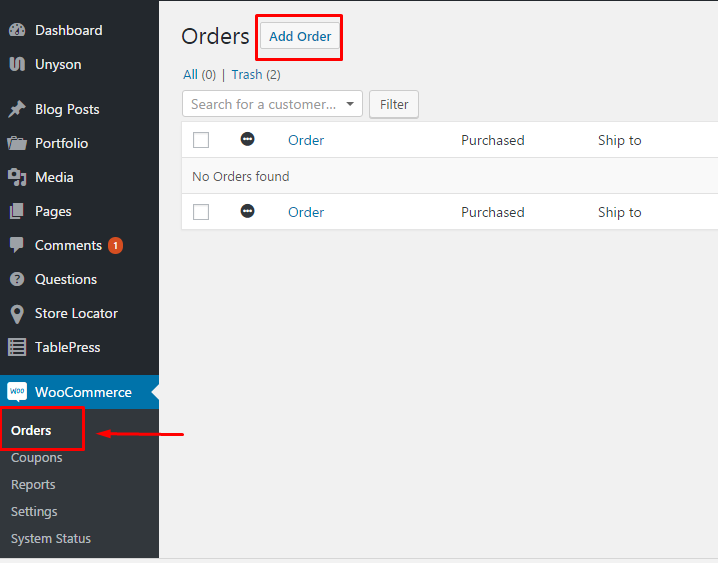
Task: Click the Add Order button
Action: coord(300,36)
